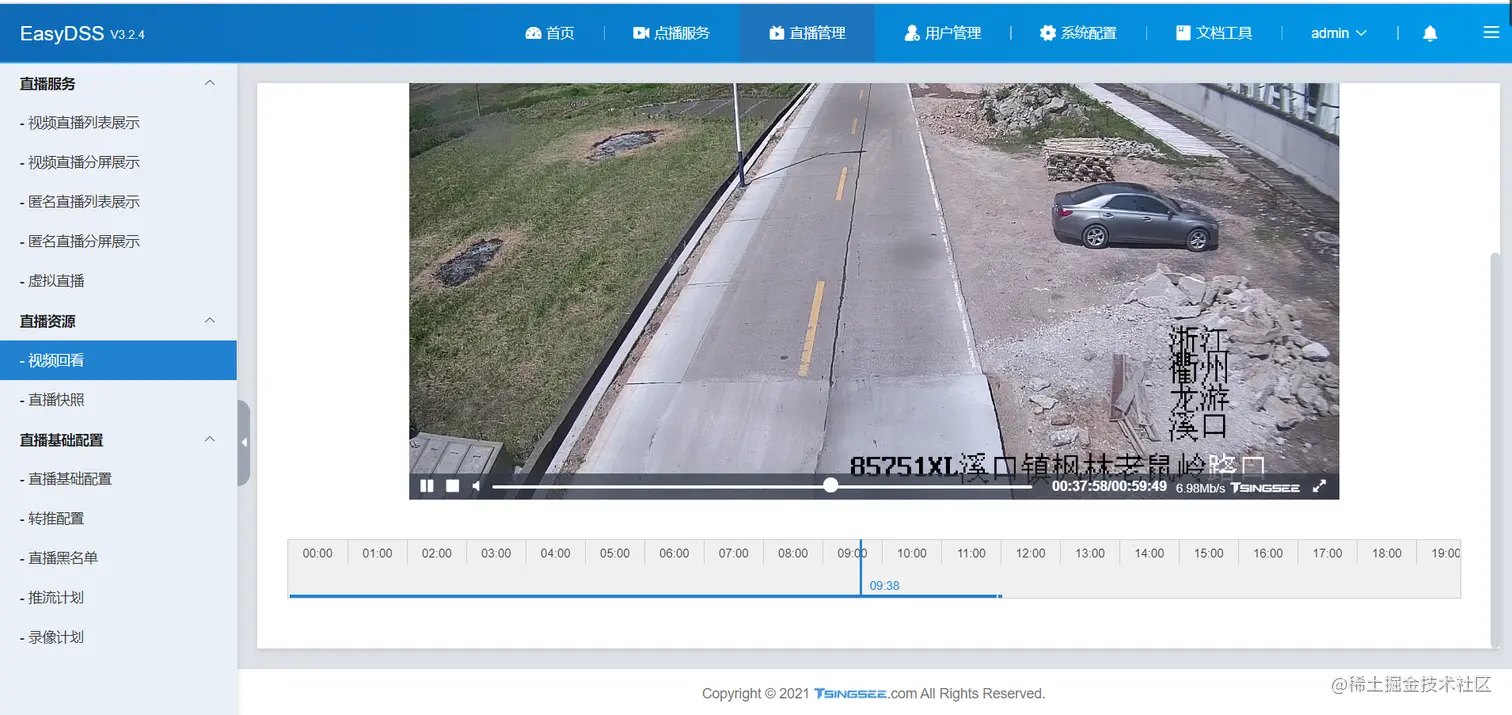Jump to 03:00 on the timeline

tap(496, 553)
